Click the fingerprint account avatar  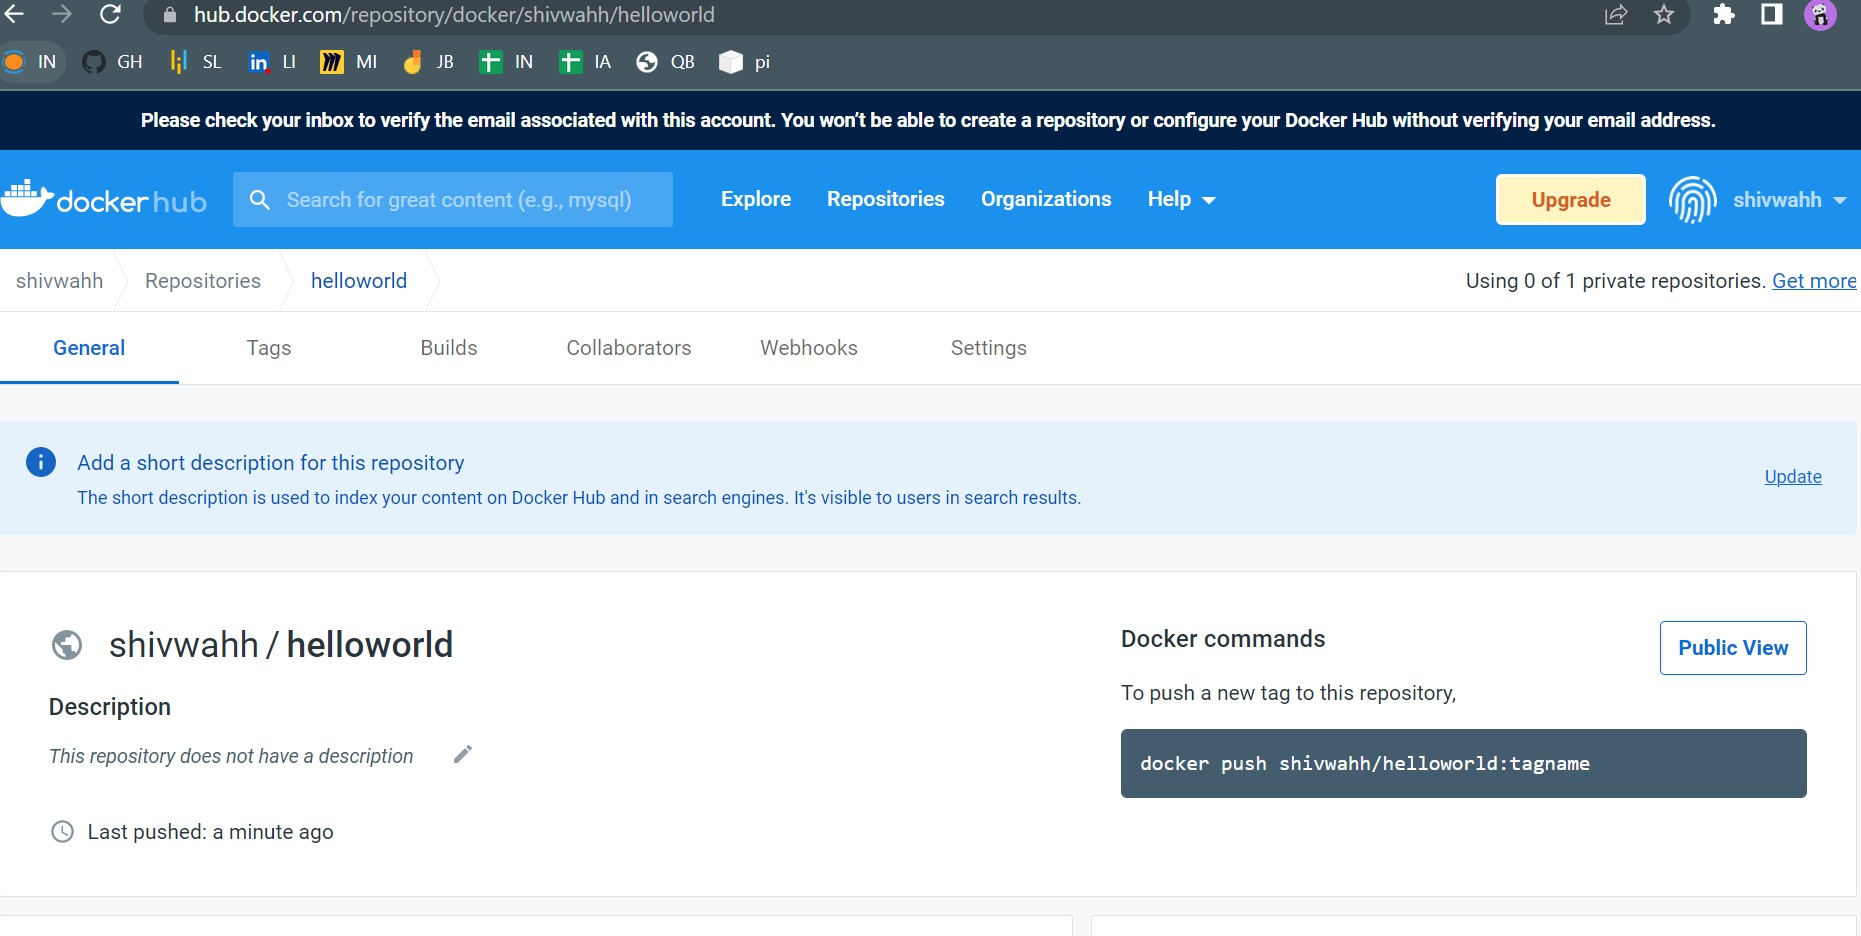pyautogui.click(x=1692, y=200)
